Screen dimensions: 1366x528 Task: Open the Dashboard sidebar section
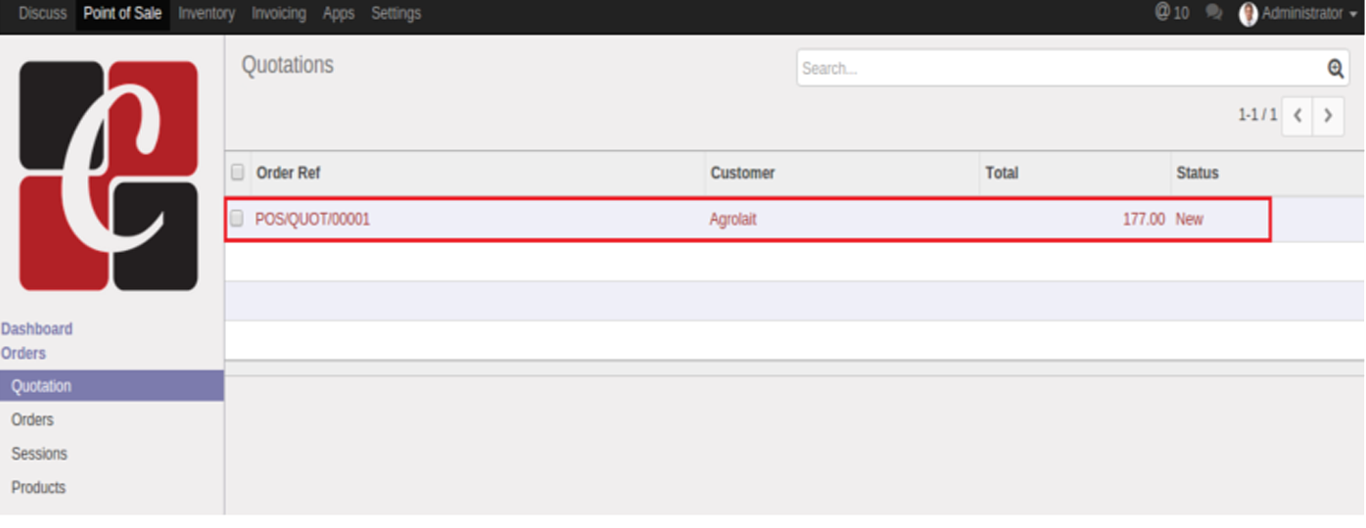point(37,329)
